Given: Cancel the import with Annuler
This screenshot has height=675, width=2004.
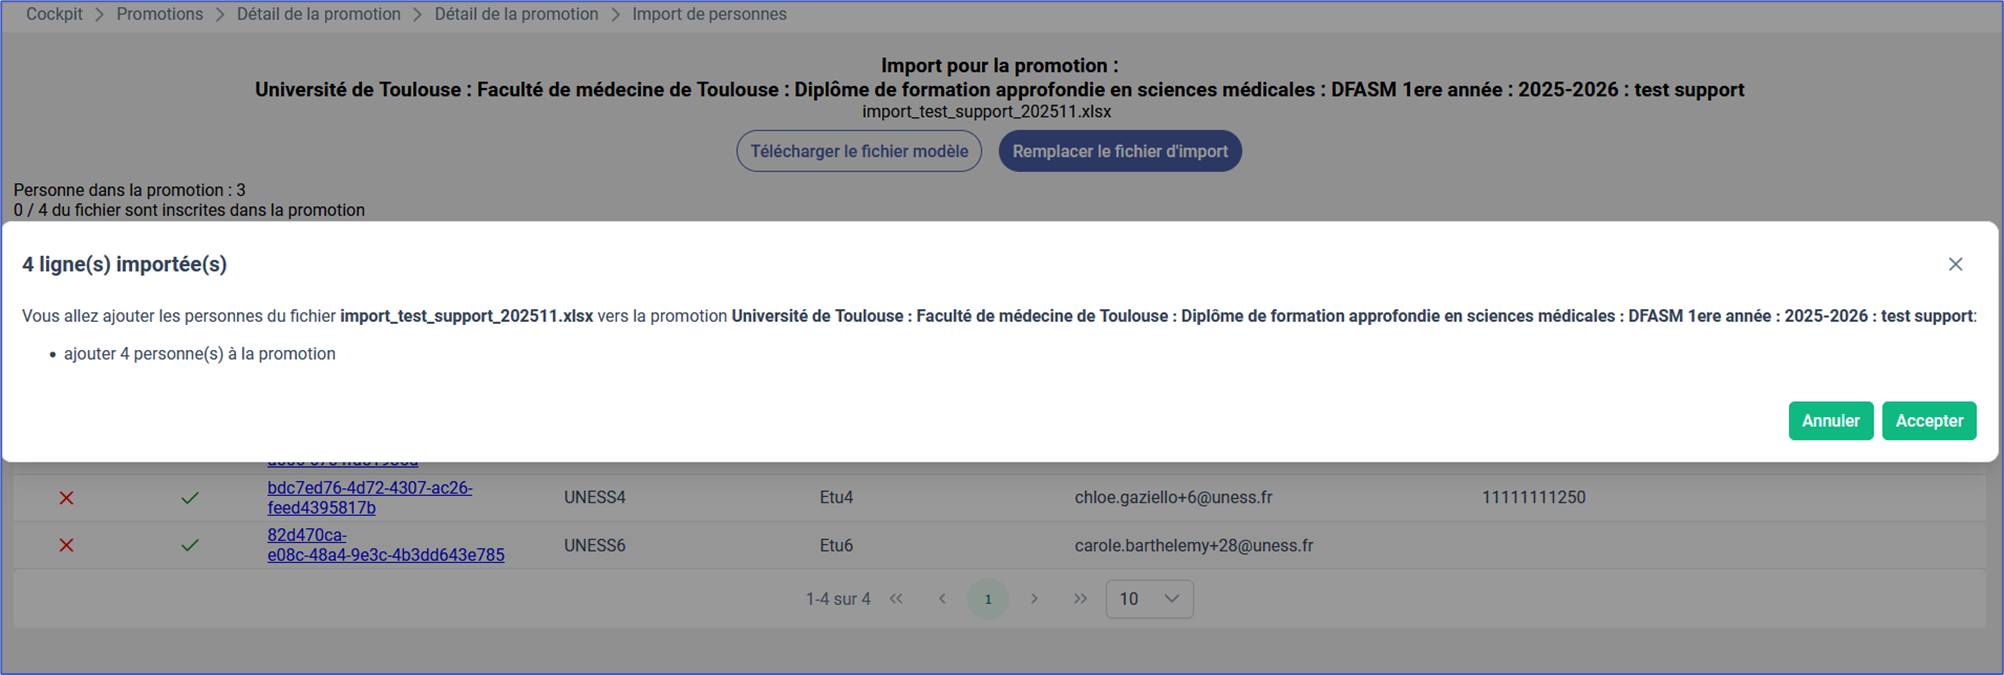Looking at the screenshot, I should tap(1830, 421).
